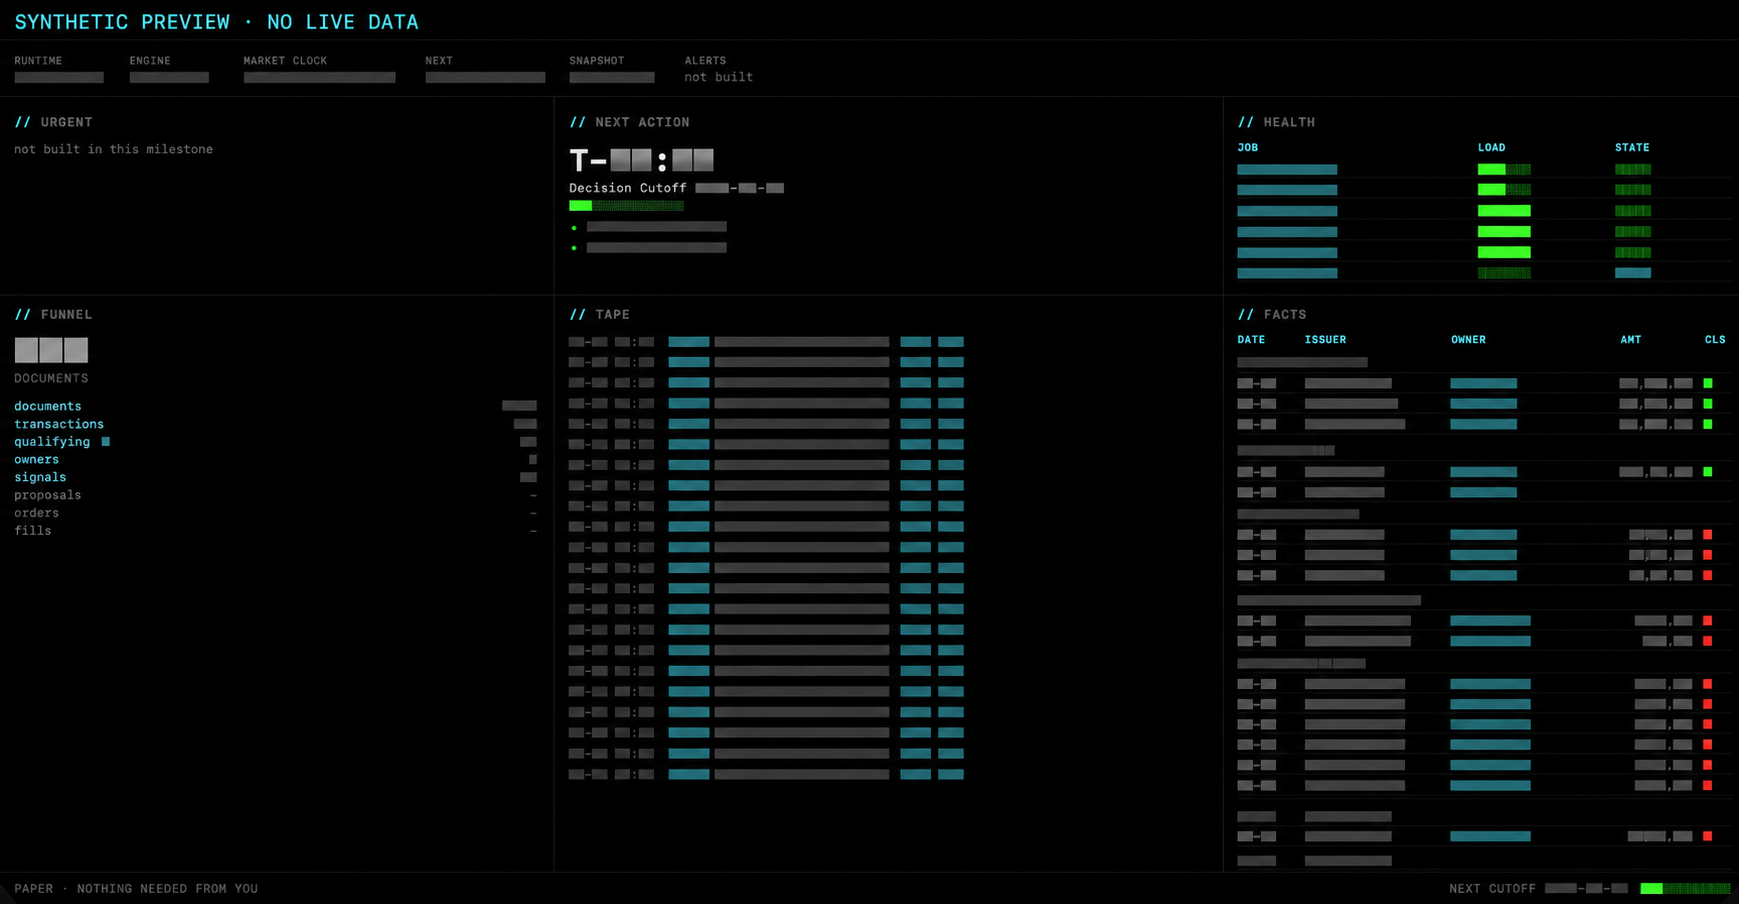
Task: Click the MARKET CLOCK label
Action: pos(285,61)
